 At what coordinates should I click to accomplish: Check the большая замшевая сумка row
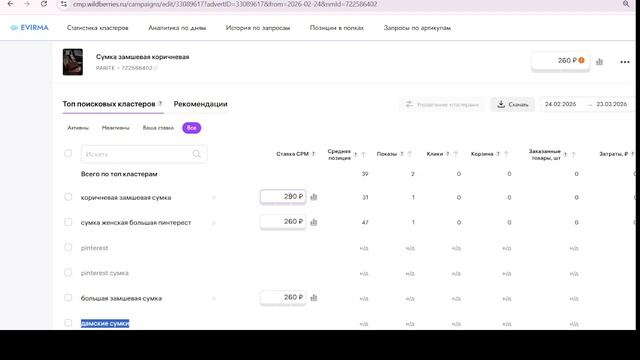click(68, 298)
